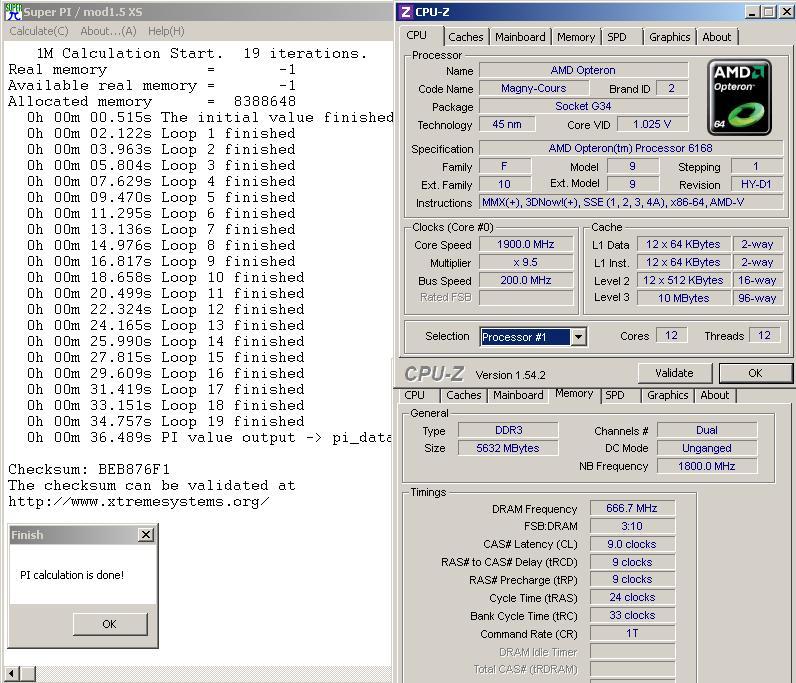
Task: Click the DC Mode Unganged value
Action: click(707, 448)
